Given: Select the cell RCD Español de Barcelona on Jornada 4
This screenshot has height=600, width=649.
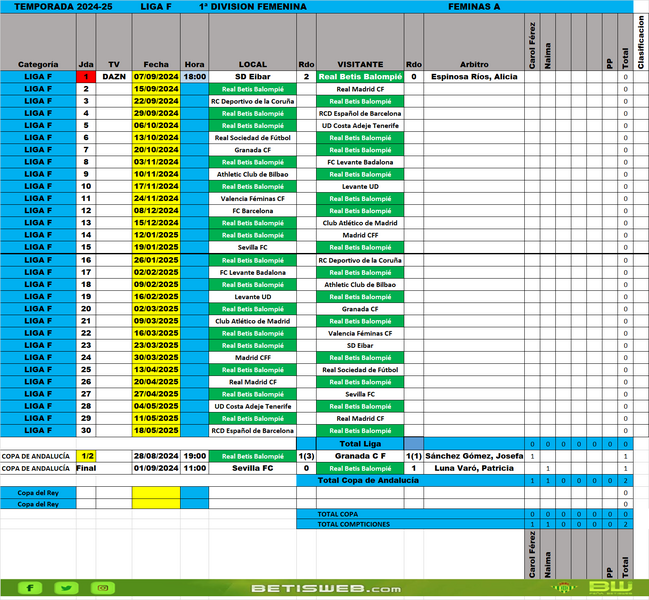Looking at the screenshot, I should pyautogui.click(x=360, y=113).
